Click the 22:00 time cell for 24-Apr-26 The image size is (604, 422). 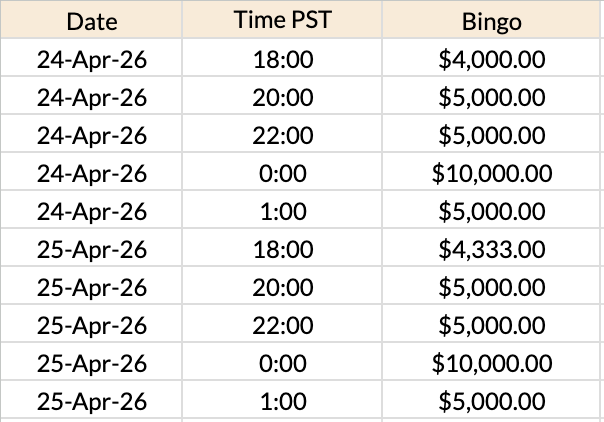click(x=281, y=136)
